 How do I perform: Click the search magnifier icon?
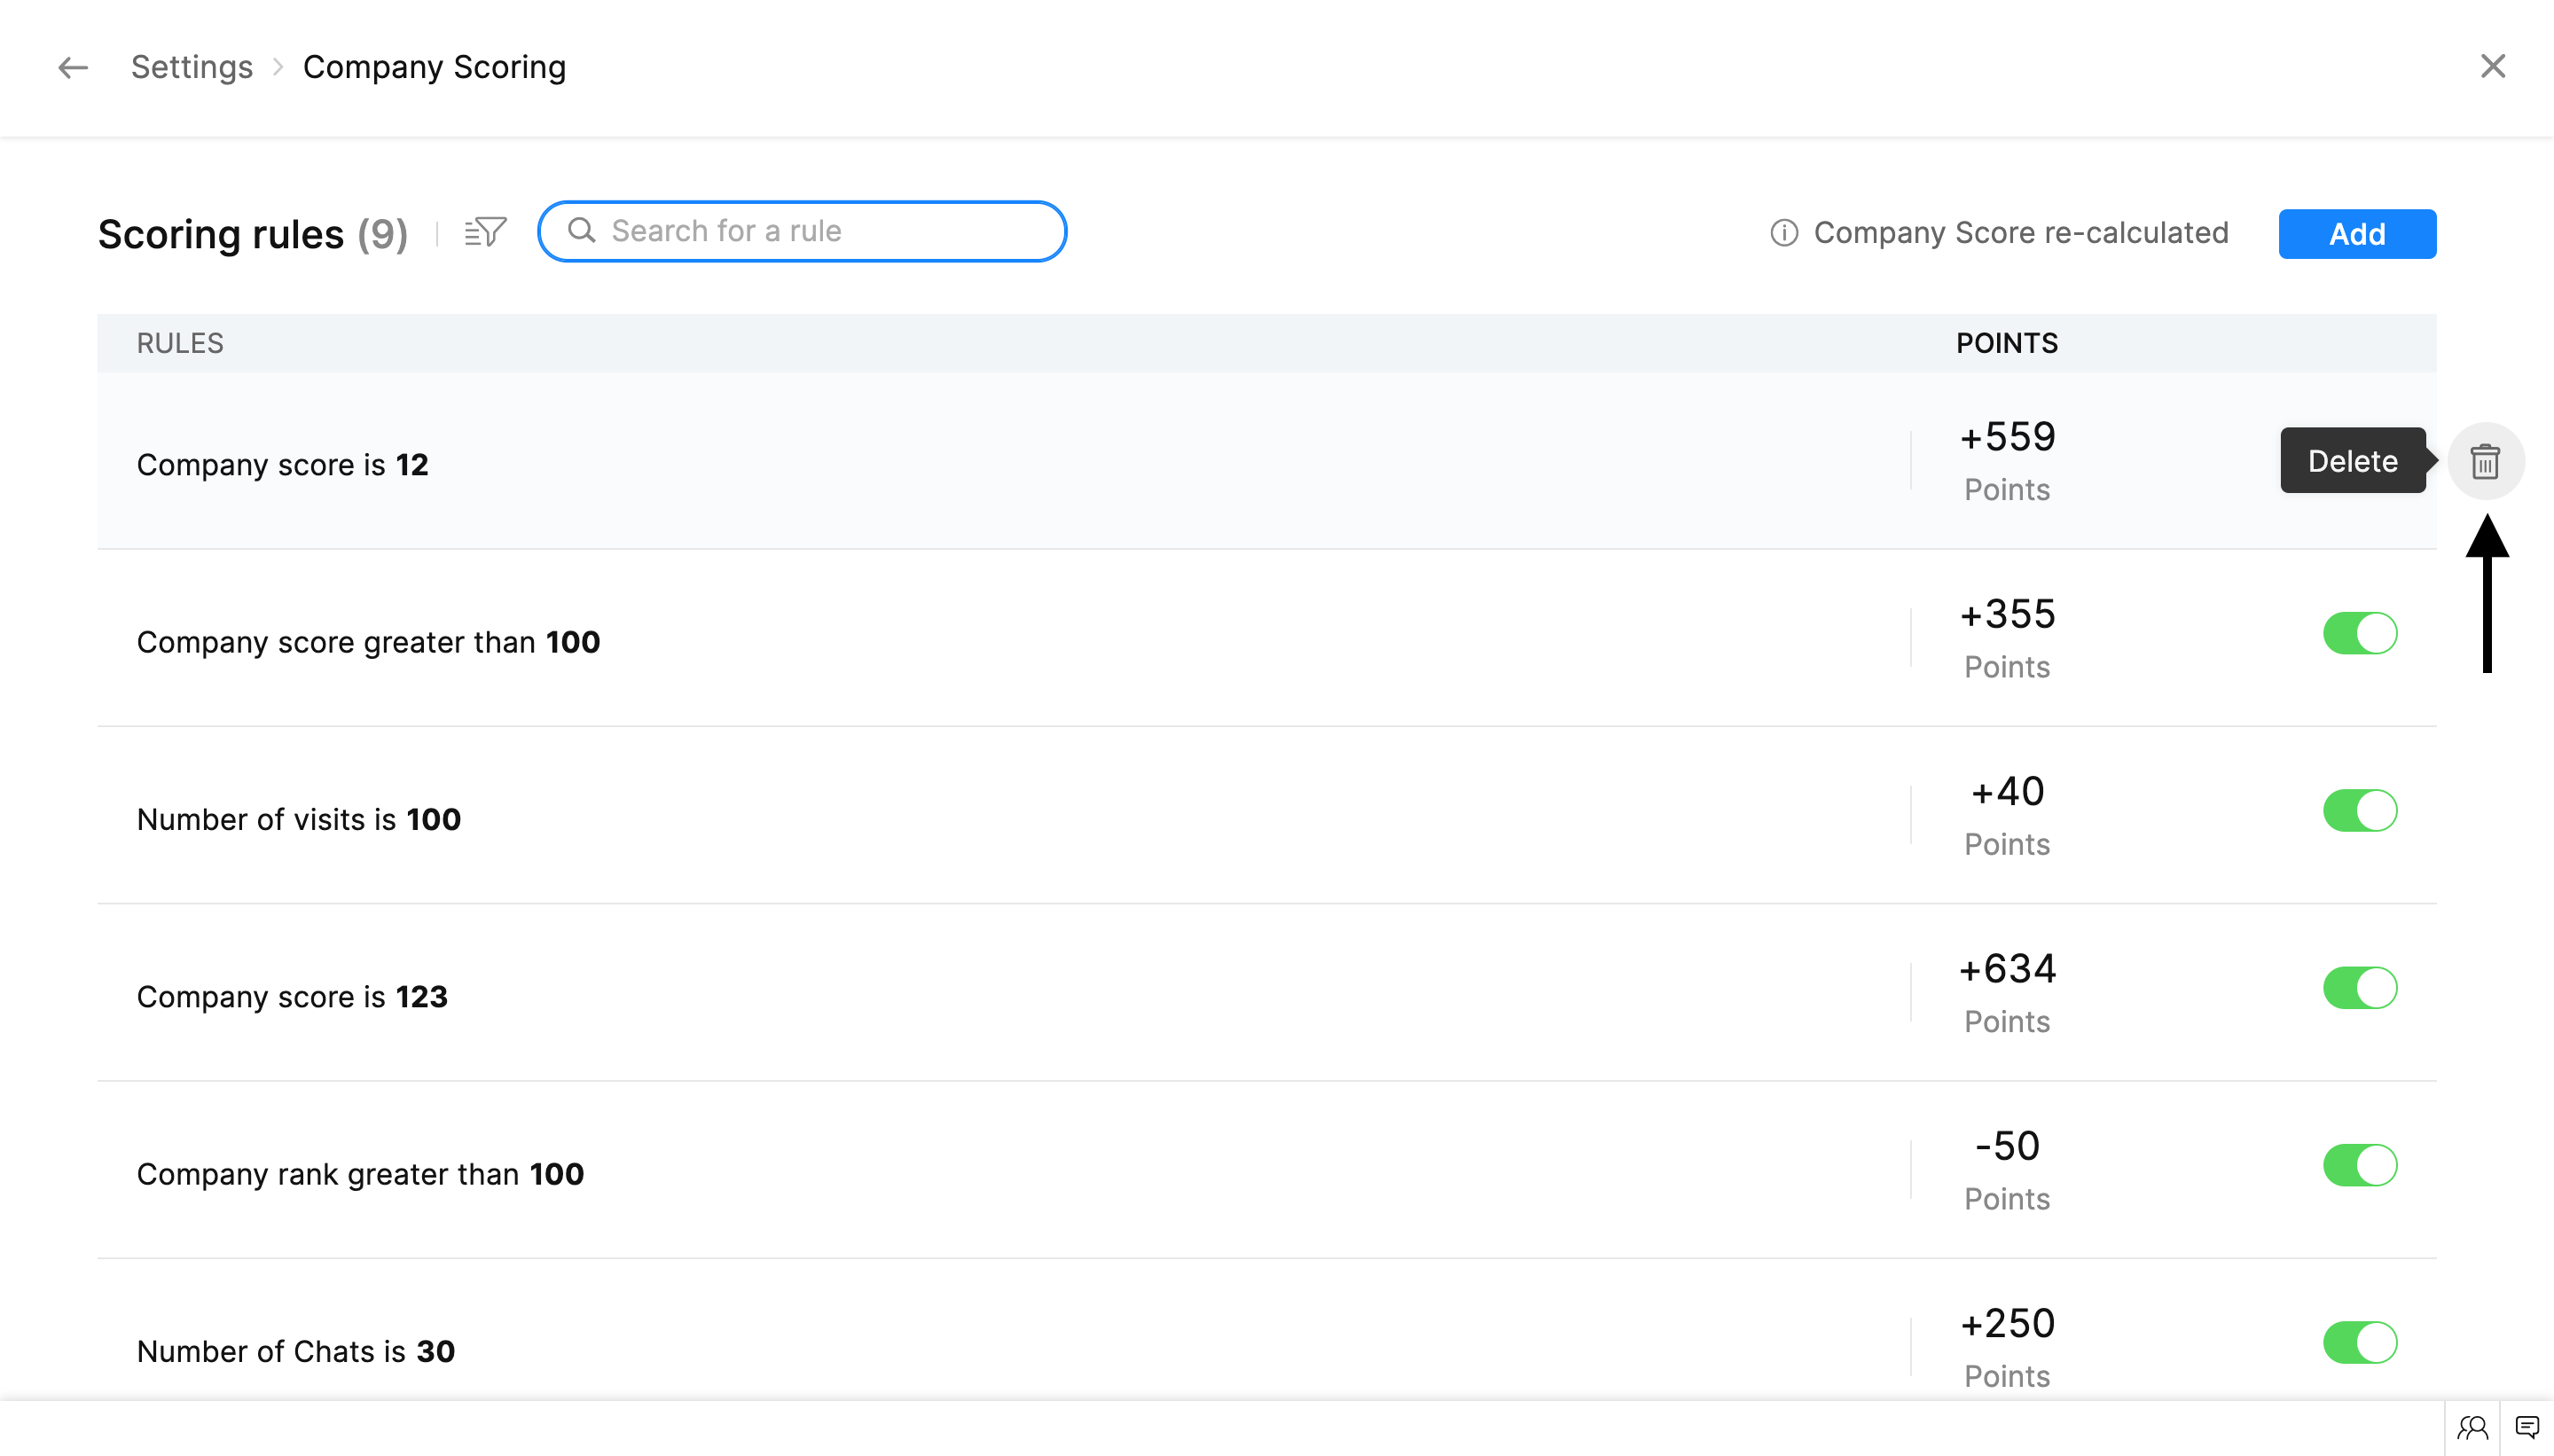pos(582,231)
